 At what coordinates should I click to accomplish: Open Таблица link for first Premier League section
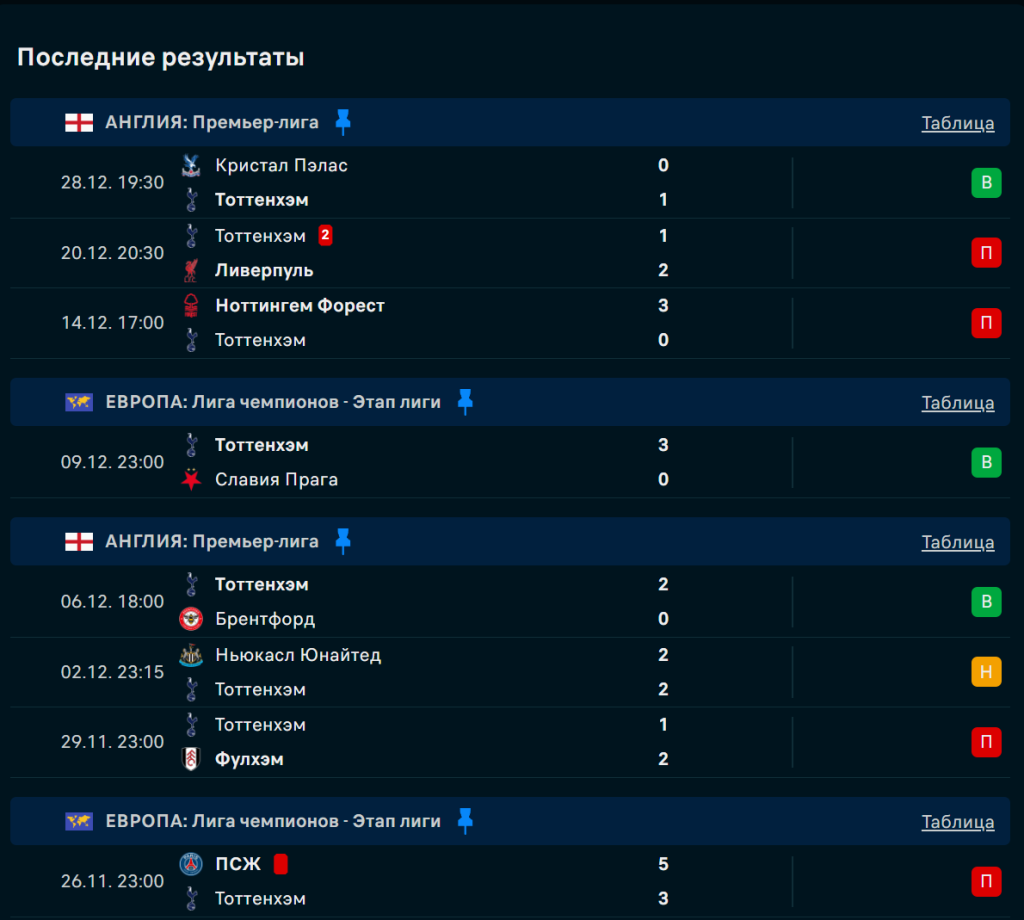[957, 123]
